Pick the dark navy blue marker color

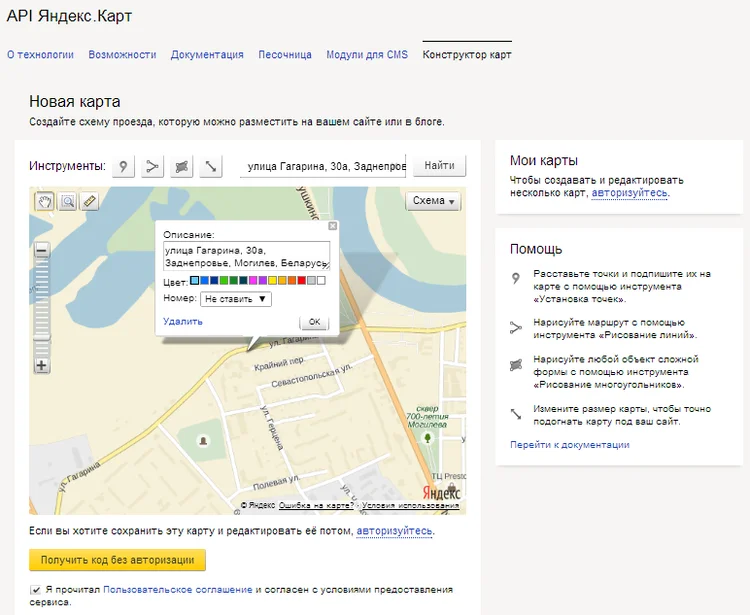pyautogui.click(x=214, y=280)
